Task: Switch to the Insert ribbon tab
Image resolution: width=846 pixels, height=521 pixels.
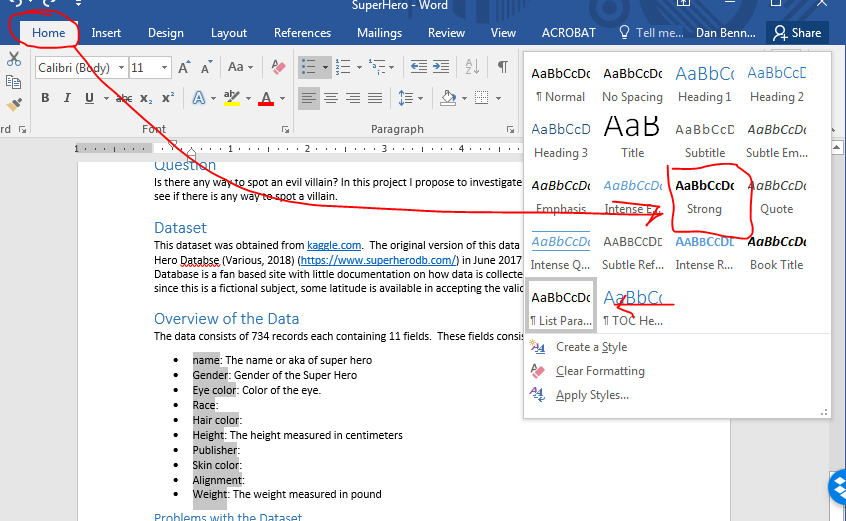Action: [106, 33]
